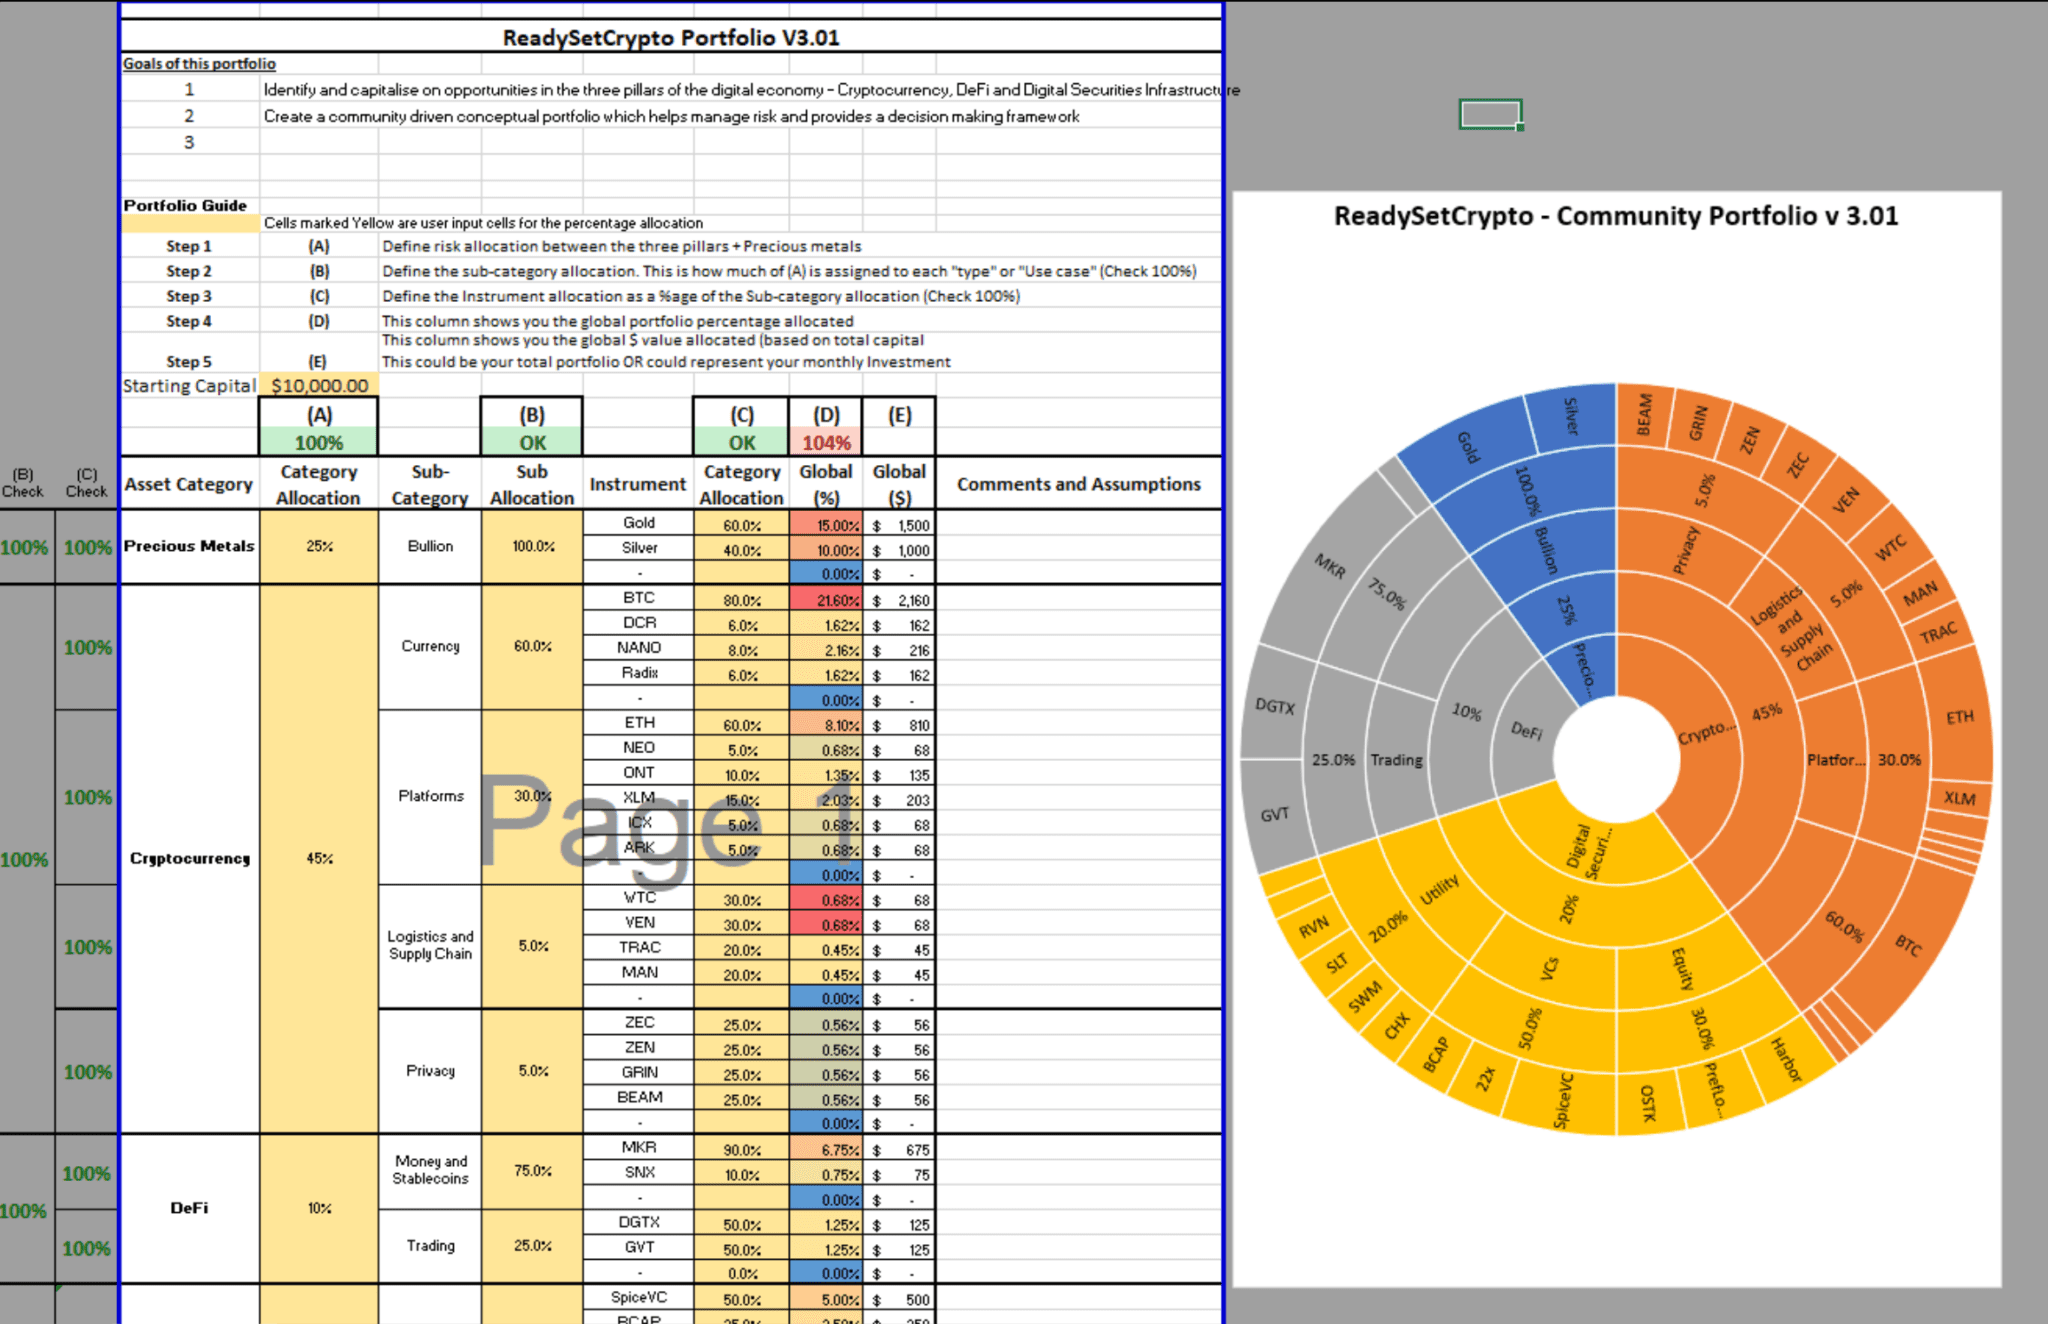Select the 'Asset Category' column header
Image resolution: width=2048 pixels, height=1324 pixels.
tap(189, 484)
